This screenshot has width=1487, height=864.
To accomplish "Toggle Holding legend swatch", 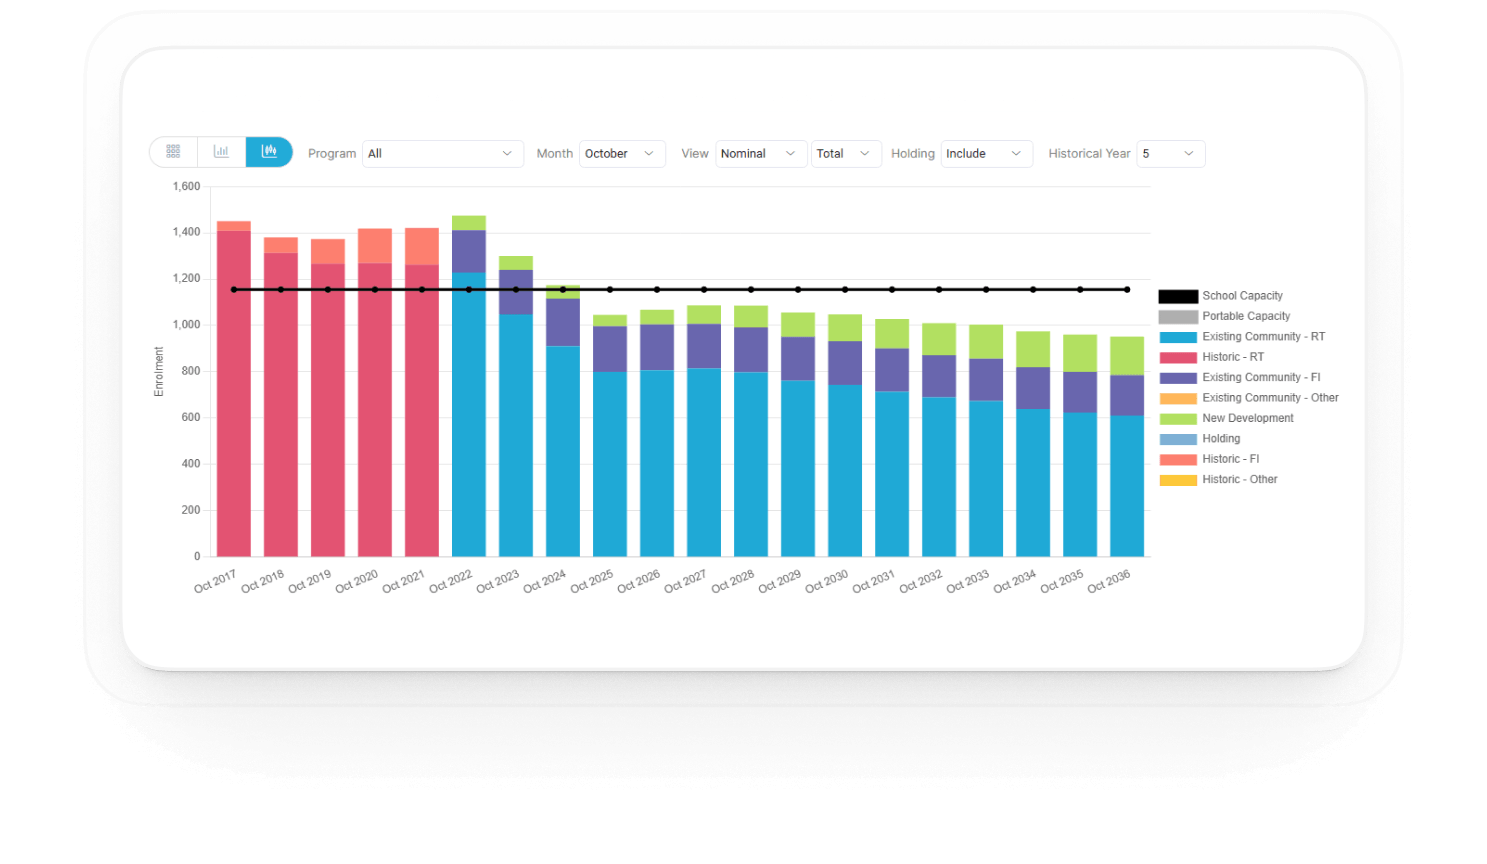I will [x=1178, y=440].
